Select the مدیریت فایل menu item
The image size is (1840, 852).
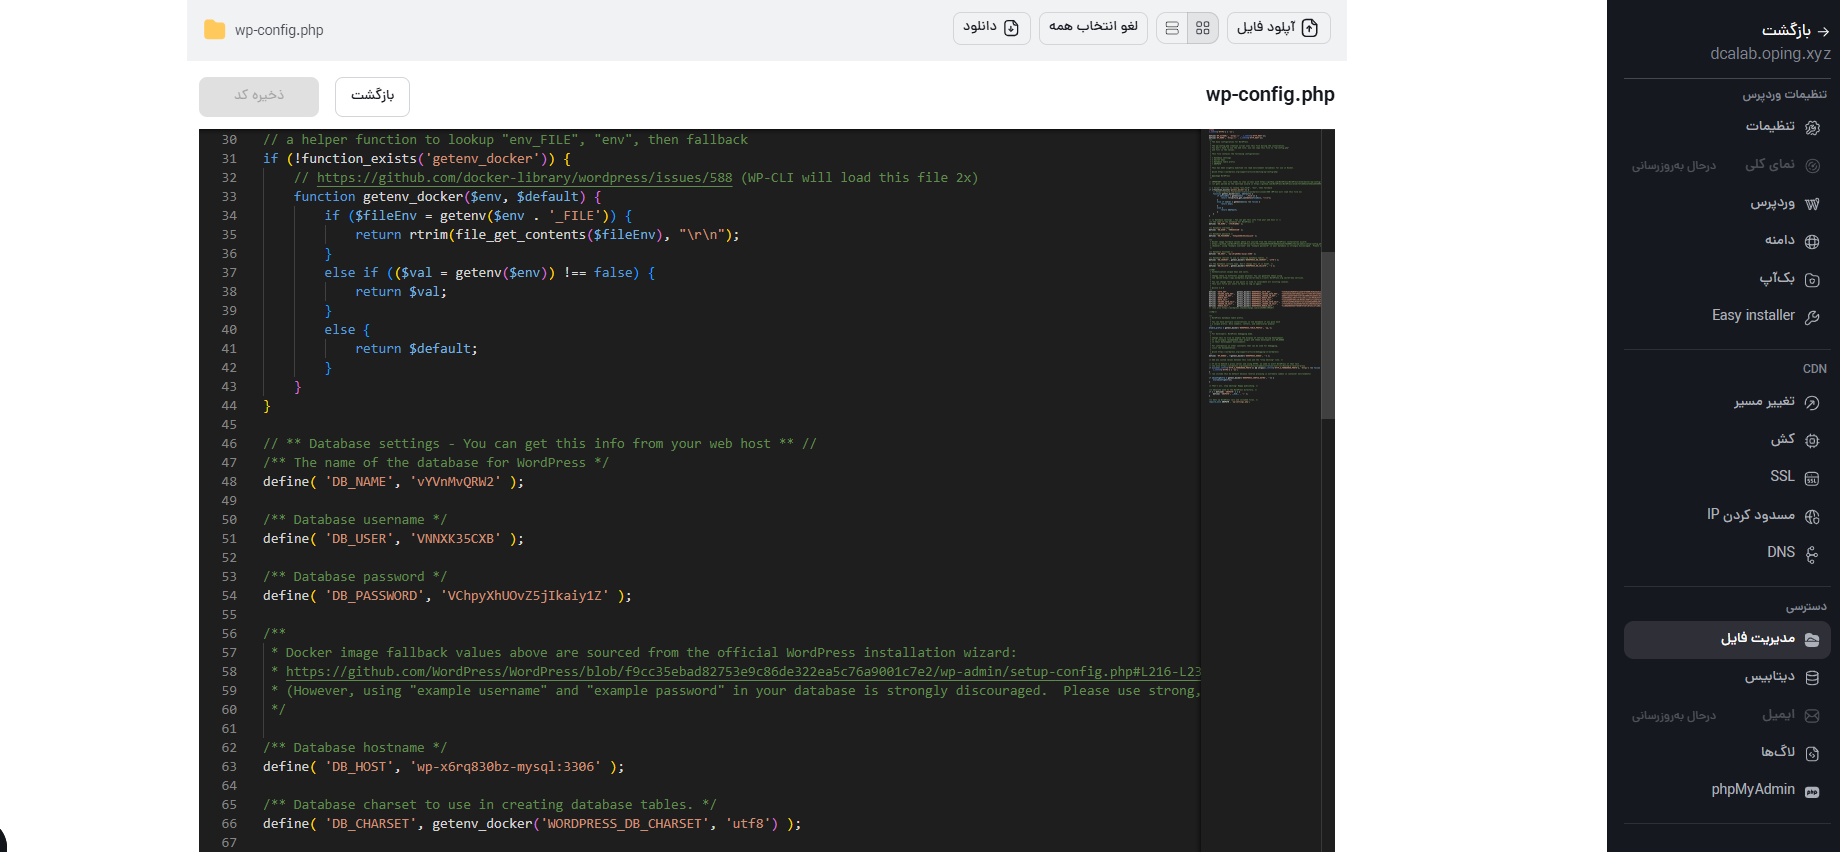pyautogui.click(x=1726, y=639)
